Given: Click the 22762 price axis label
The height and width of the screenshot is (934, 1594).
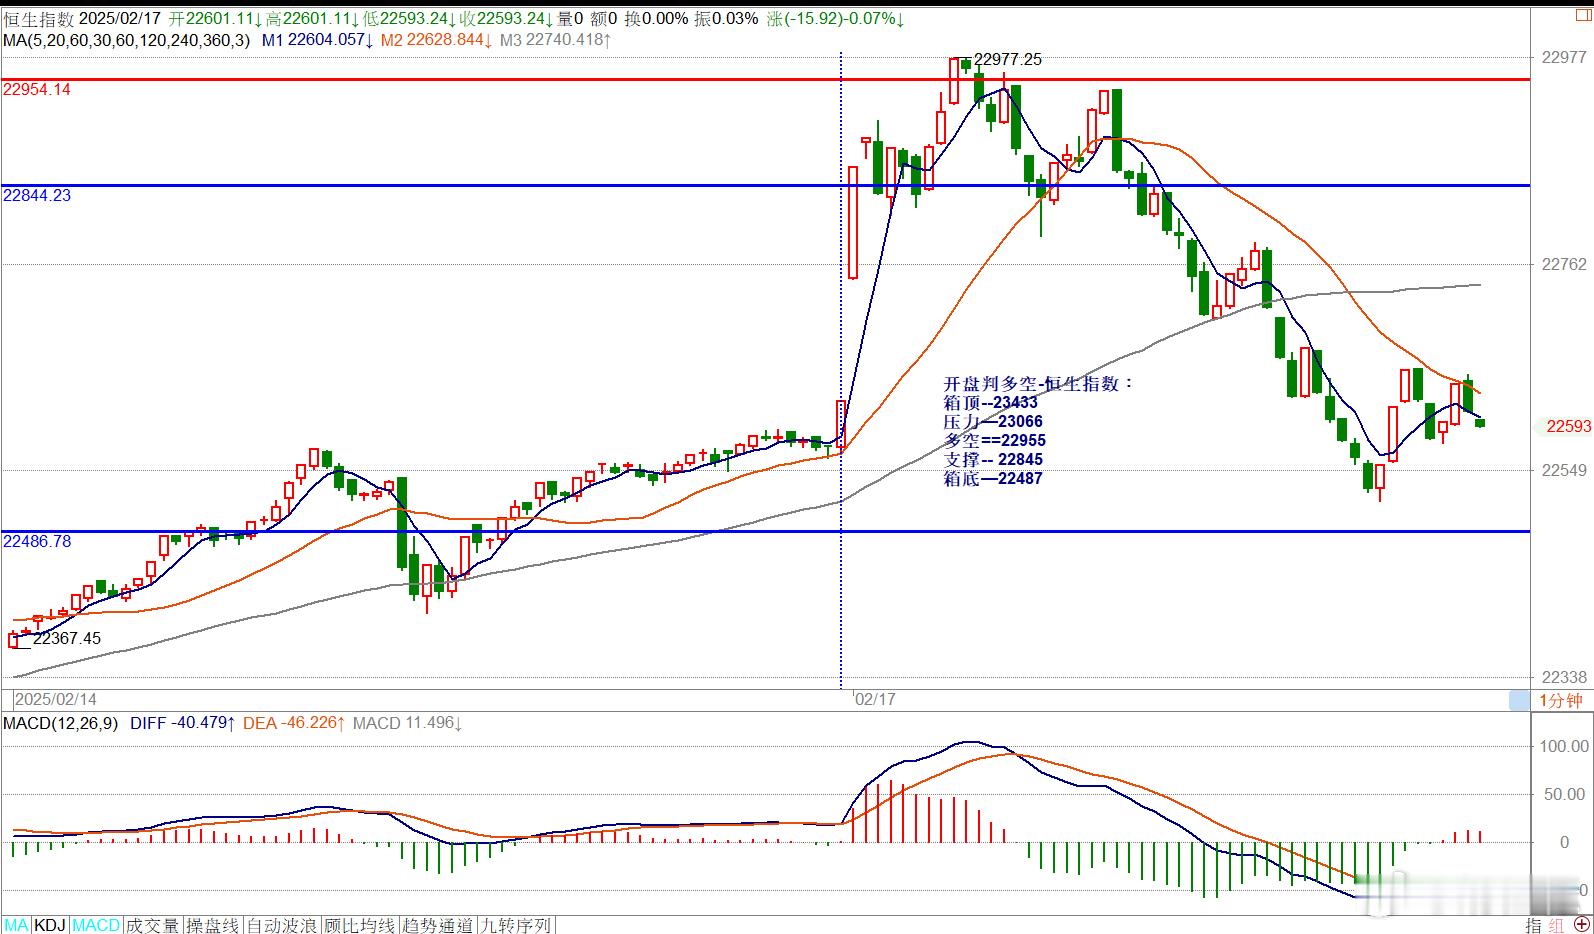Looking at the screenshot, I should tap(1564, 264).
